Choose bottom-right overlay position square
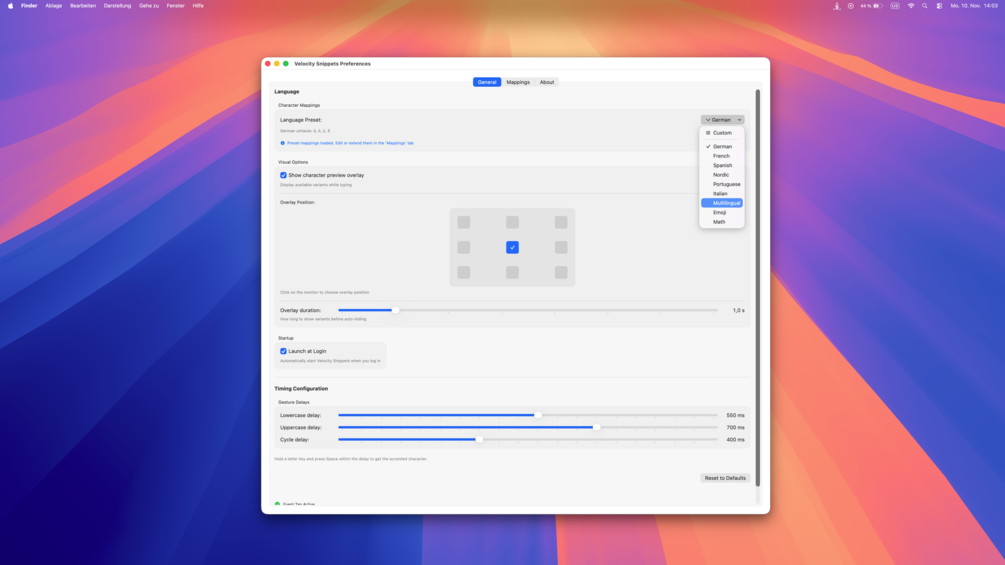Screen dimensions: 1005x565 [561, 272]
